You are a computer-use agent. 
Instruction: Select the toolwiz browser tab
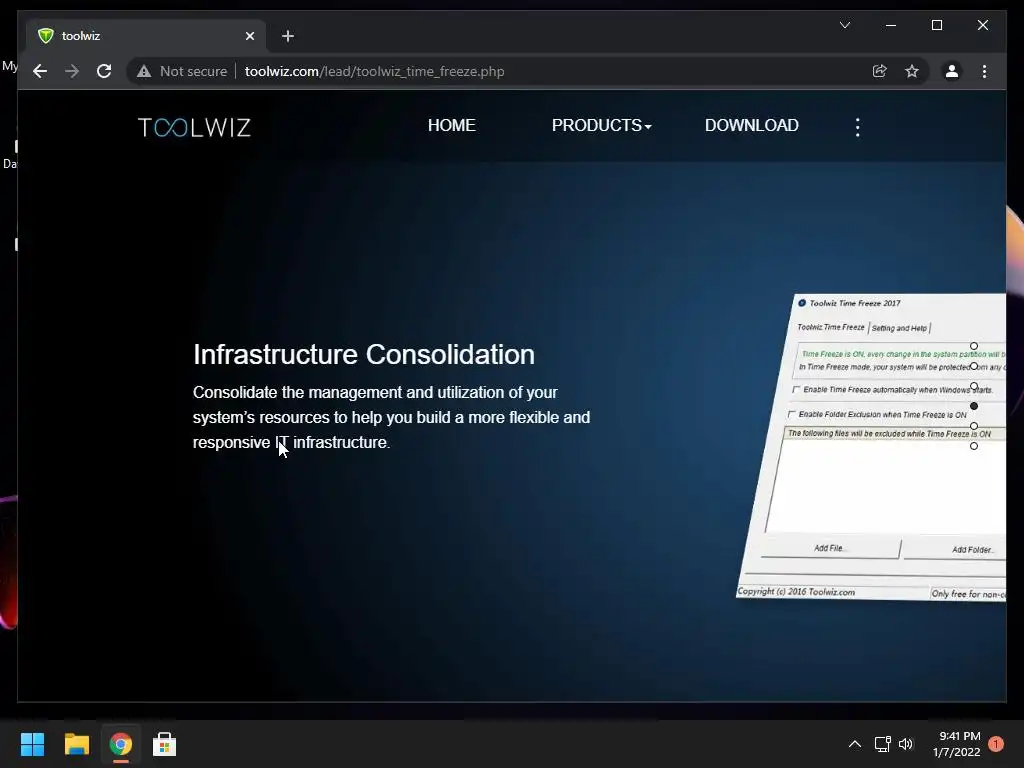point(146,36)
